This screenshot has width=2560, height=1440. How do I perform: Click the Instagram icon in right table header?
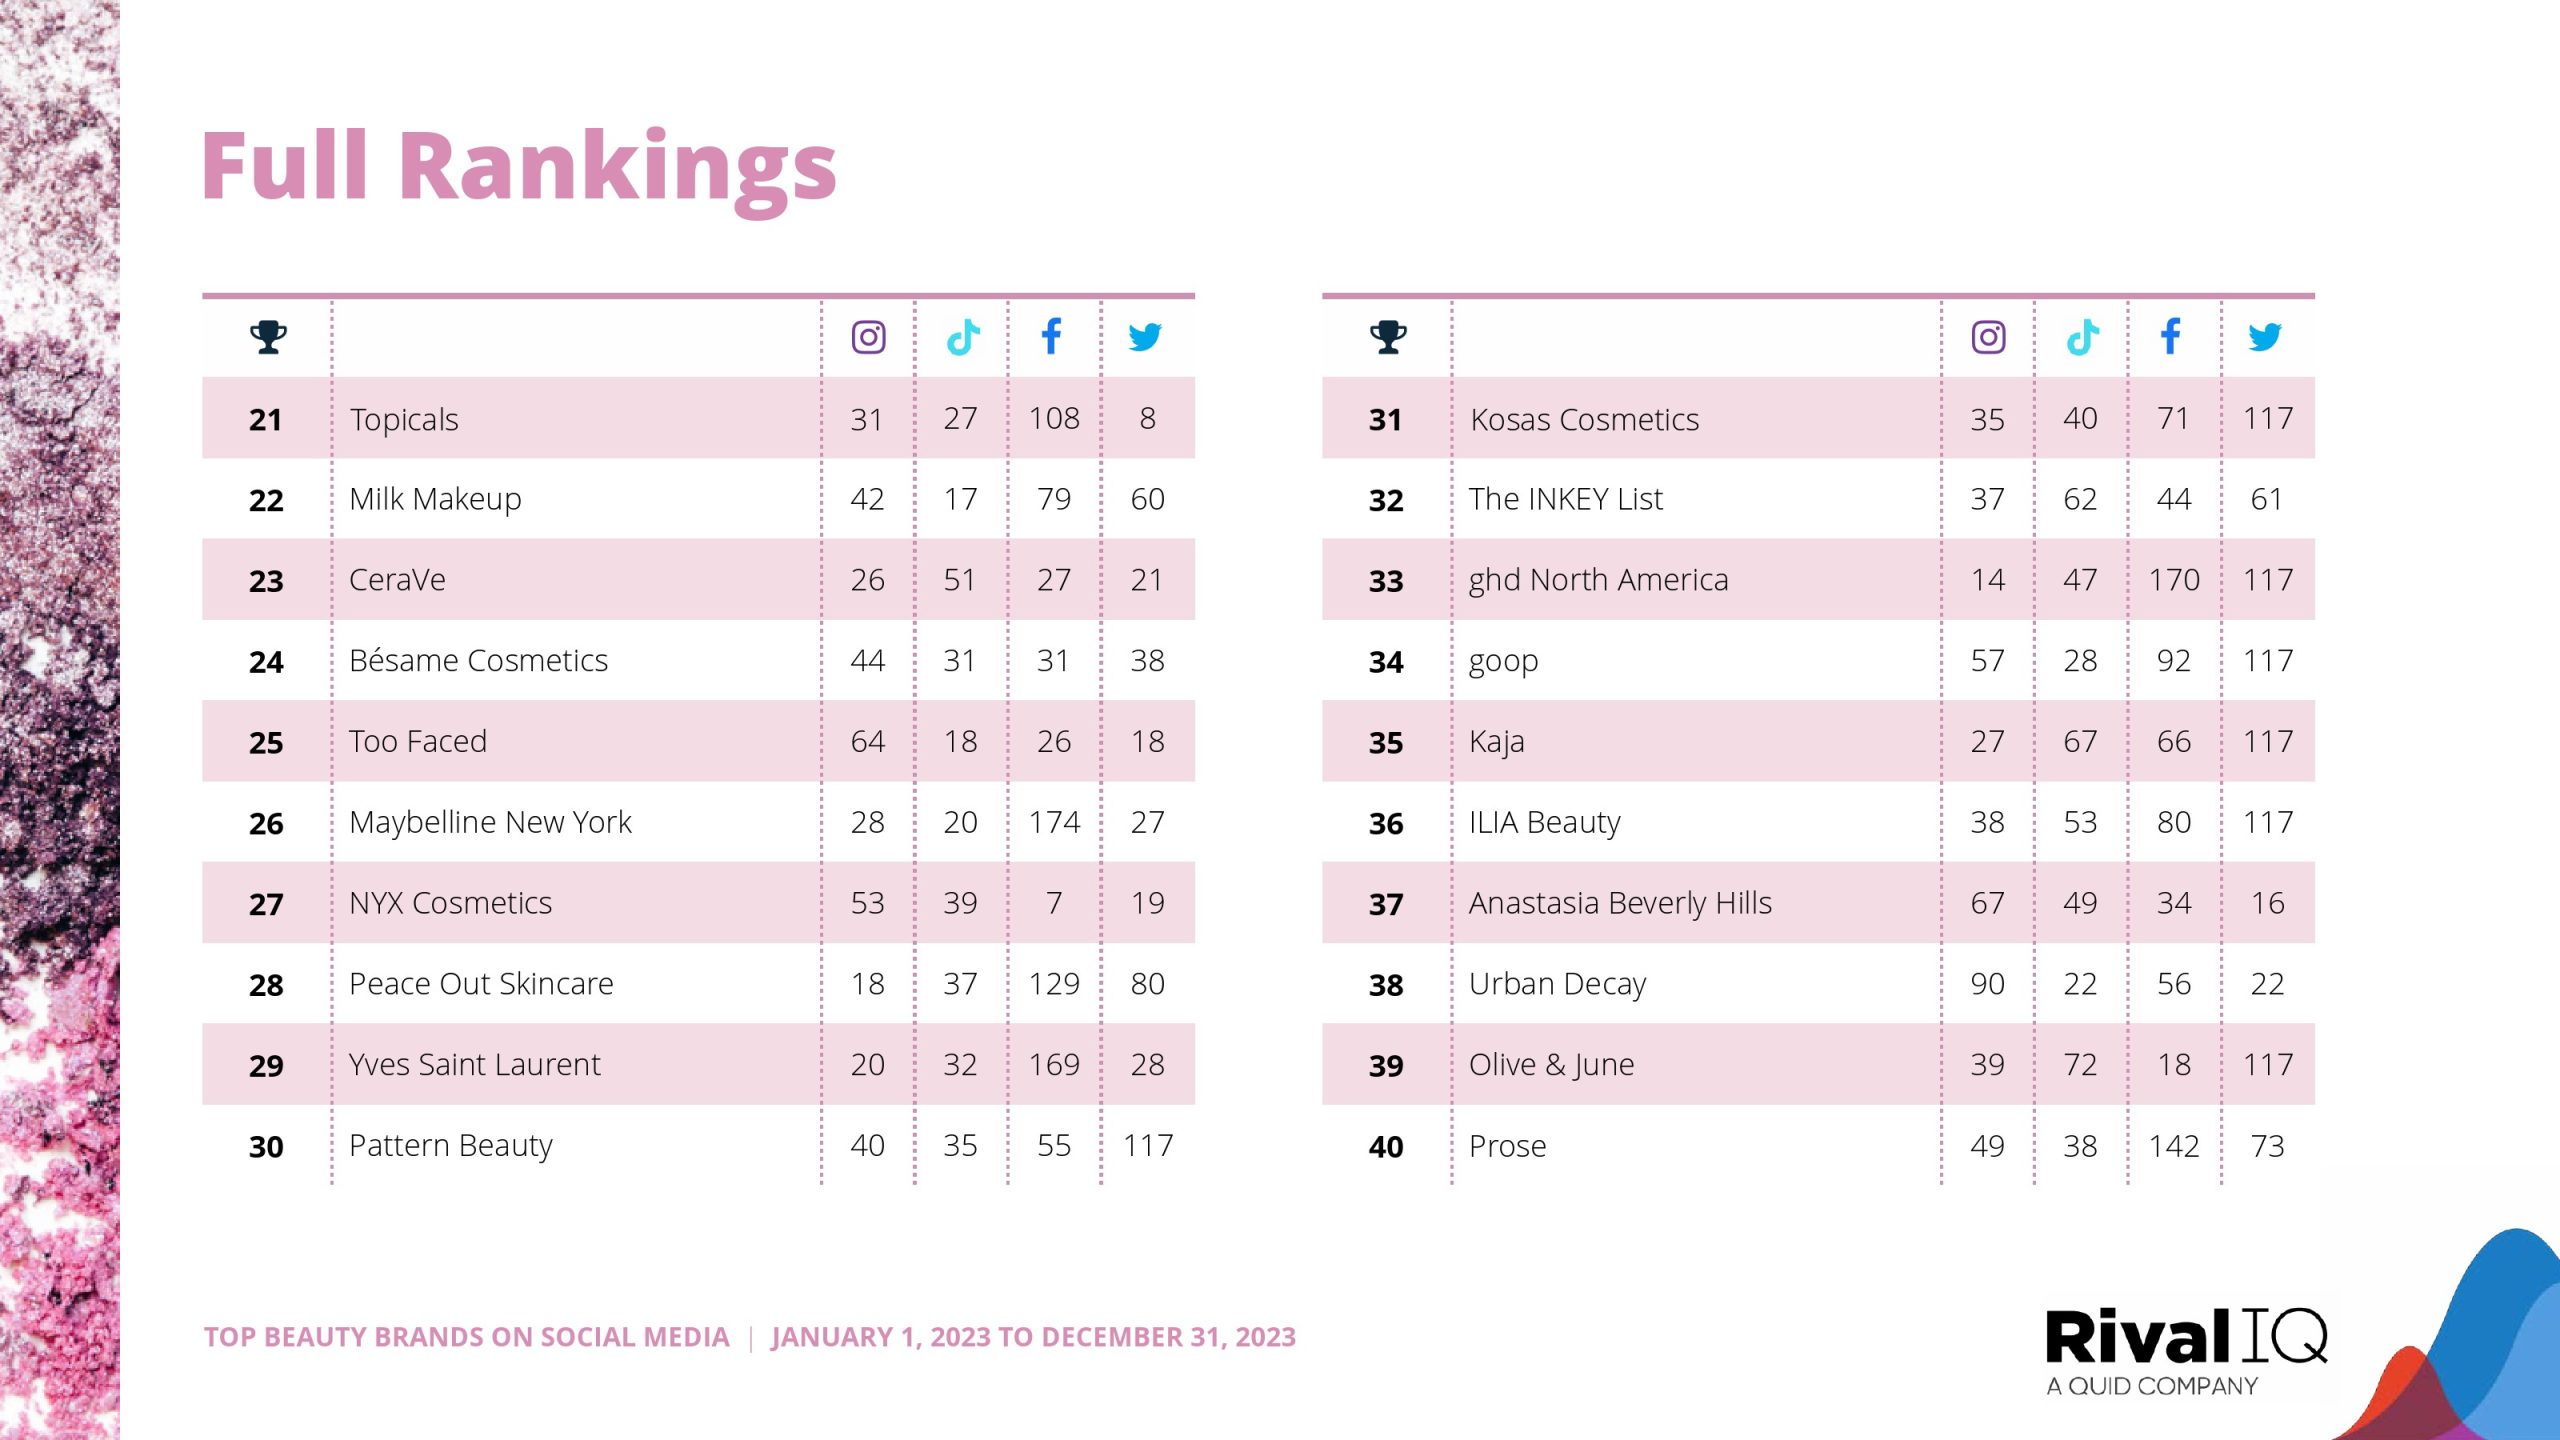(x=1988, y=337)
